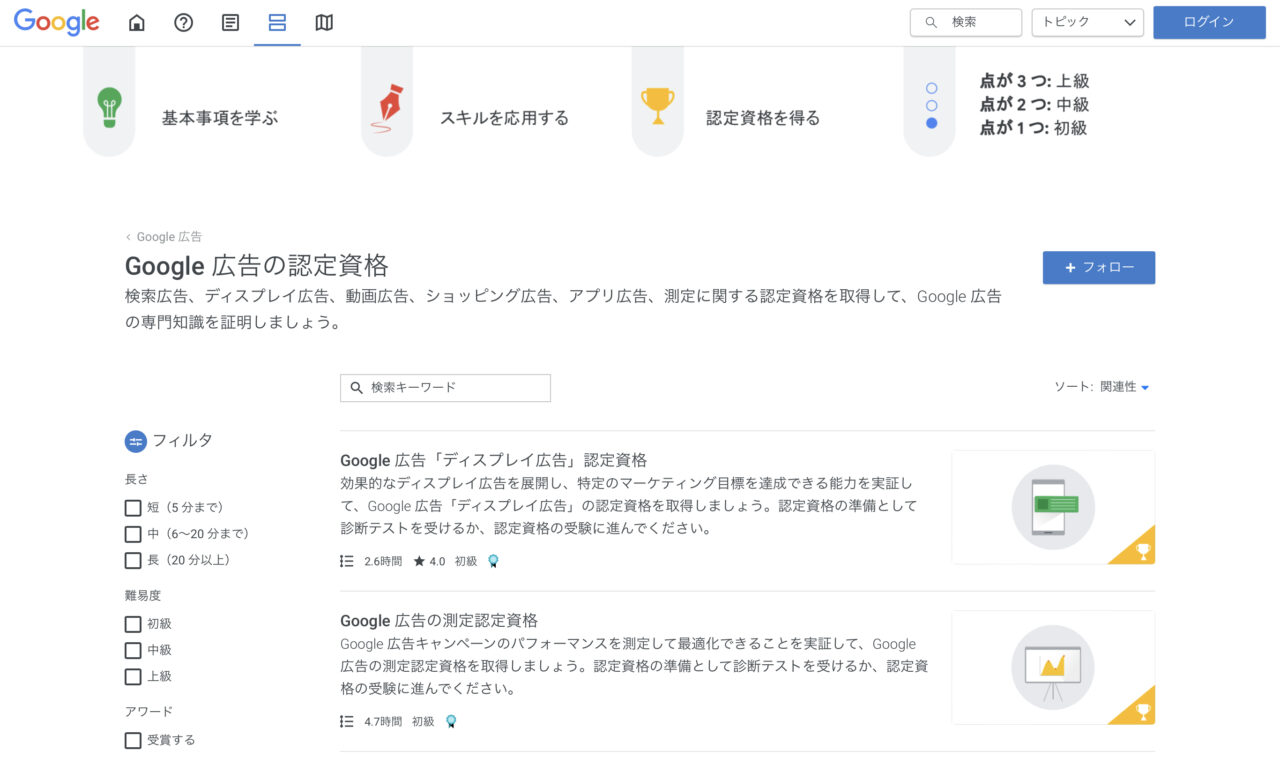Open the ソート 関連性 dropdown
The image size is (1280, 758).
pos(1100,387)
